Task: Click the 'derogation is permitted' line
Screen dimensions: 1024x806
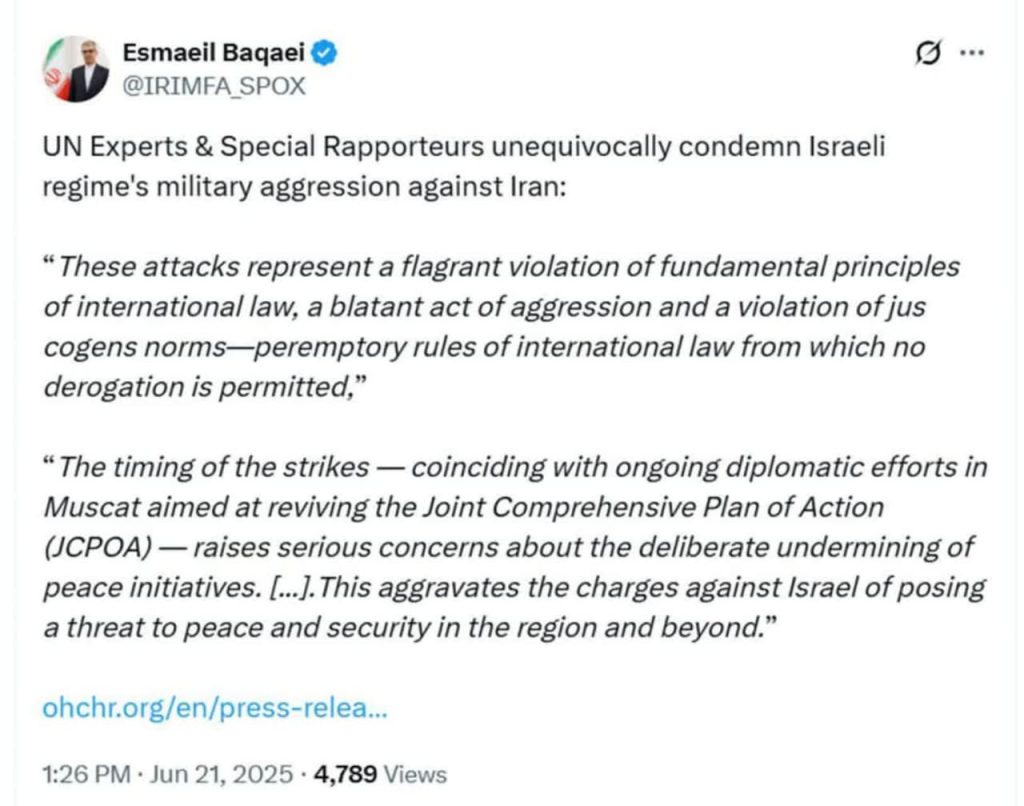Action: coord(201,387)
